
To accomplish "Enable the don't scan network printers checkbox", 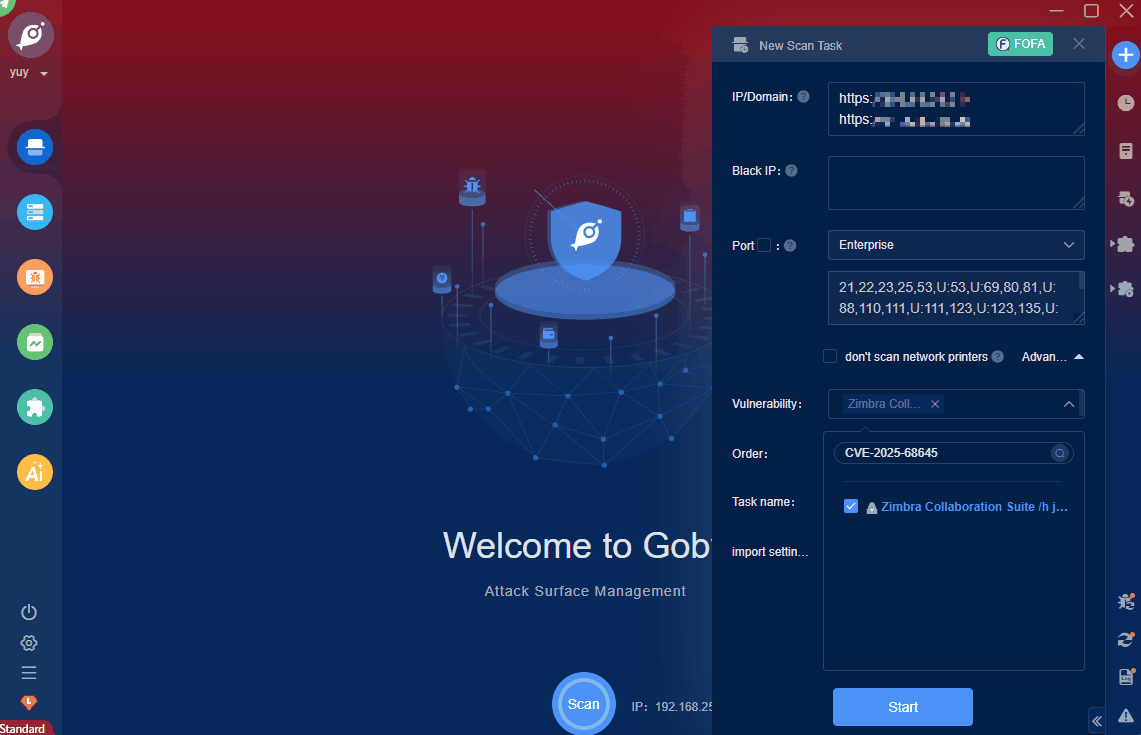I will 830,356.
